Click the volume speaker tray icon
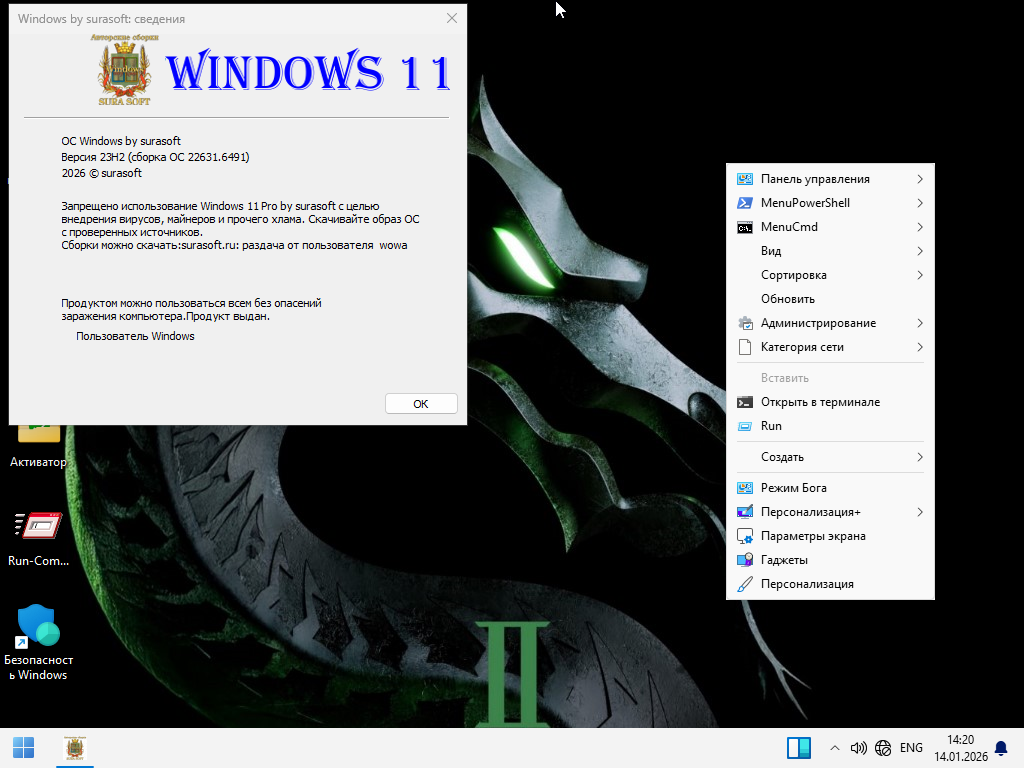1024x768 pixels. click(x=858, y=748)
